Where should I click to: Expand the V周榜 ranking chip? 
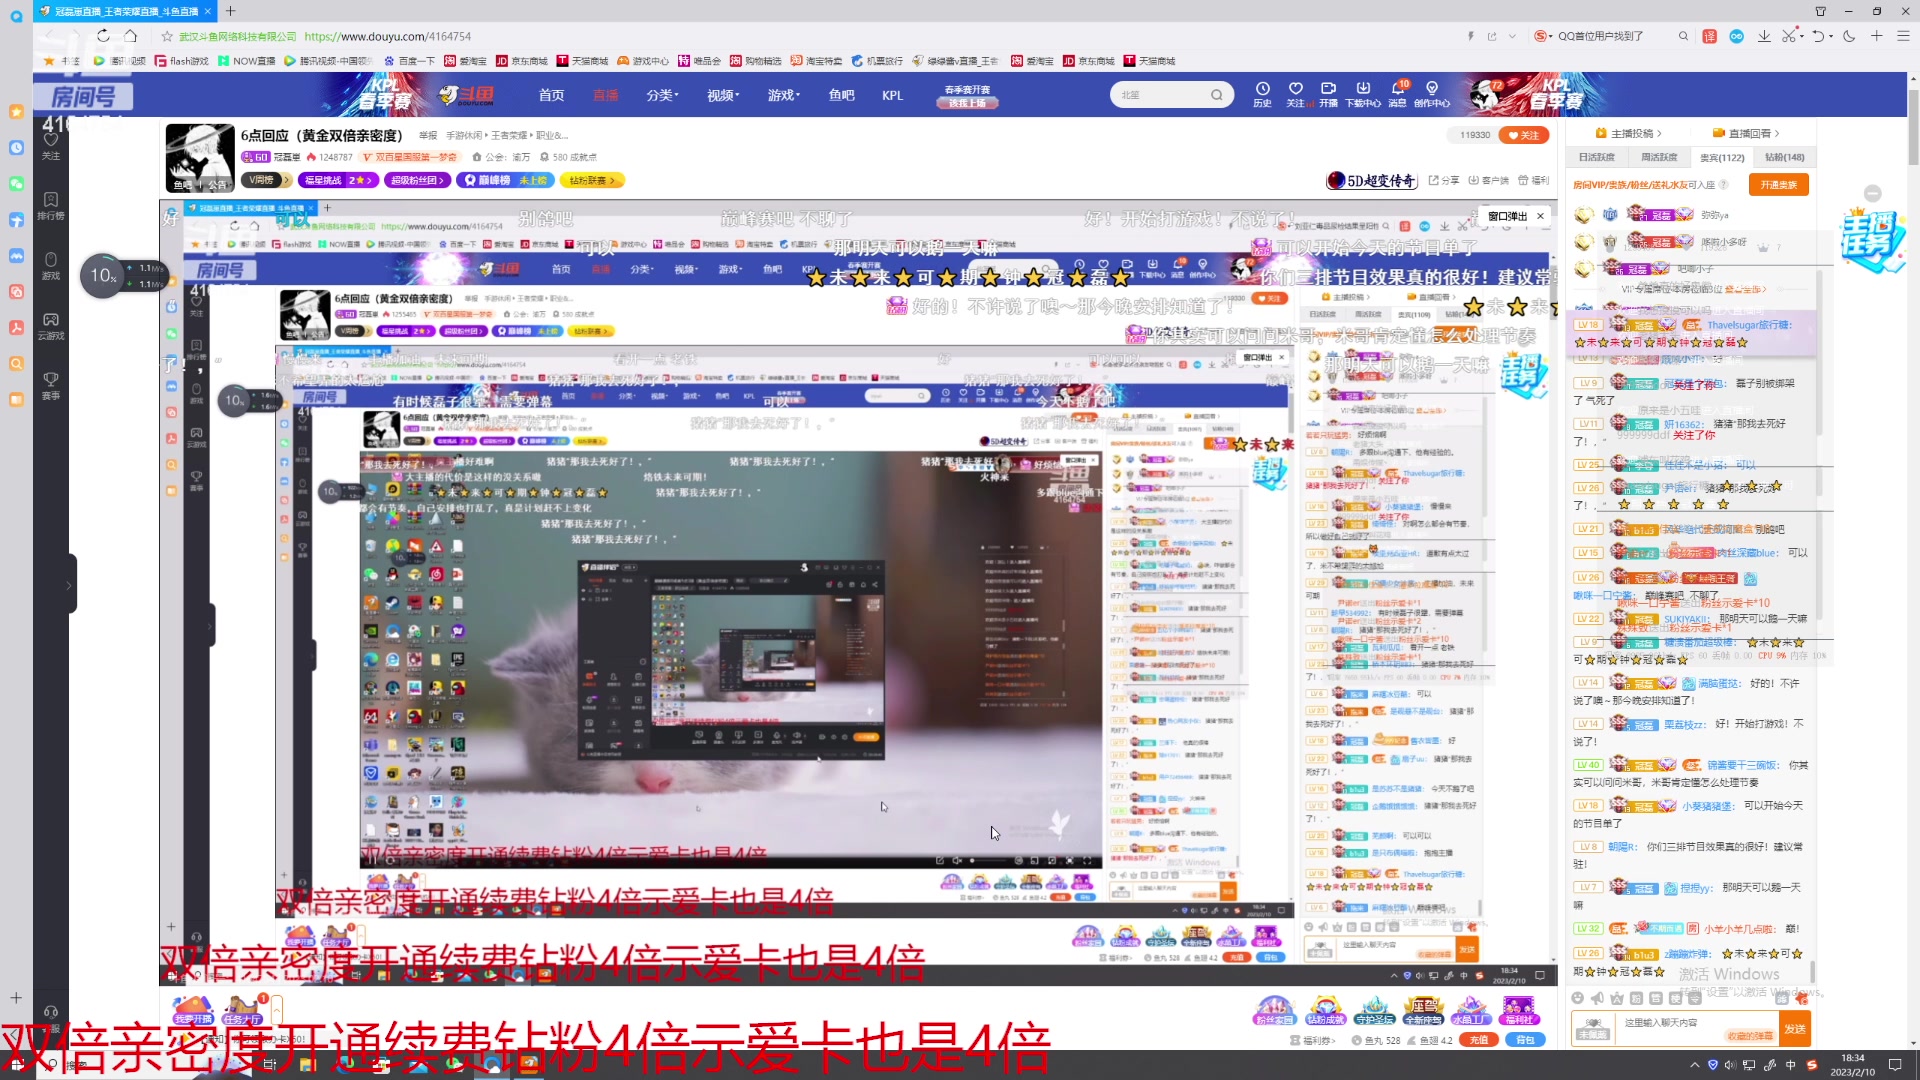267,180
